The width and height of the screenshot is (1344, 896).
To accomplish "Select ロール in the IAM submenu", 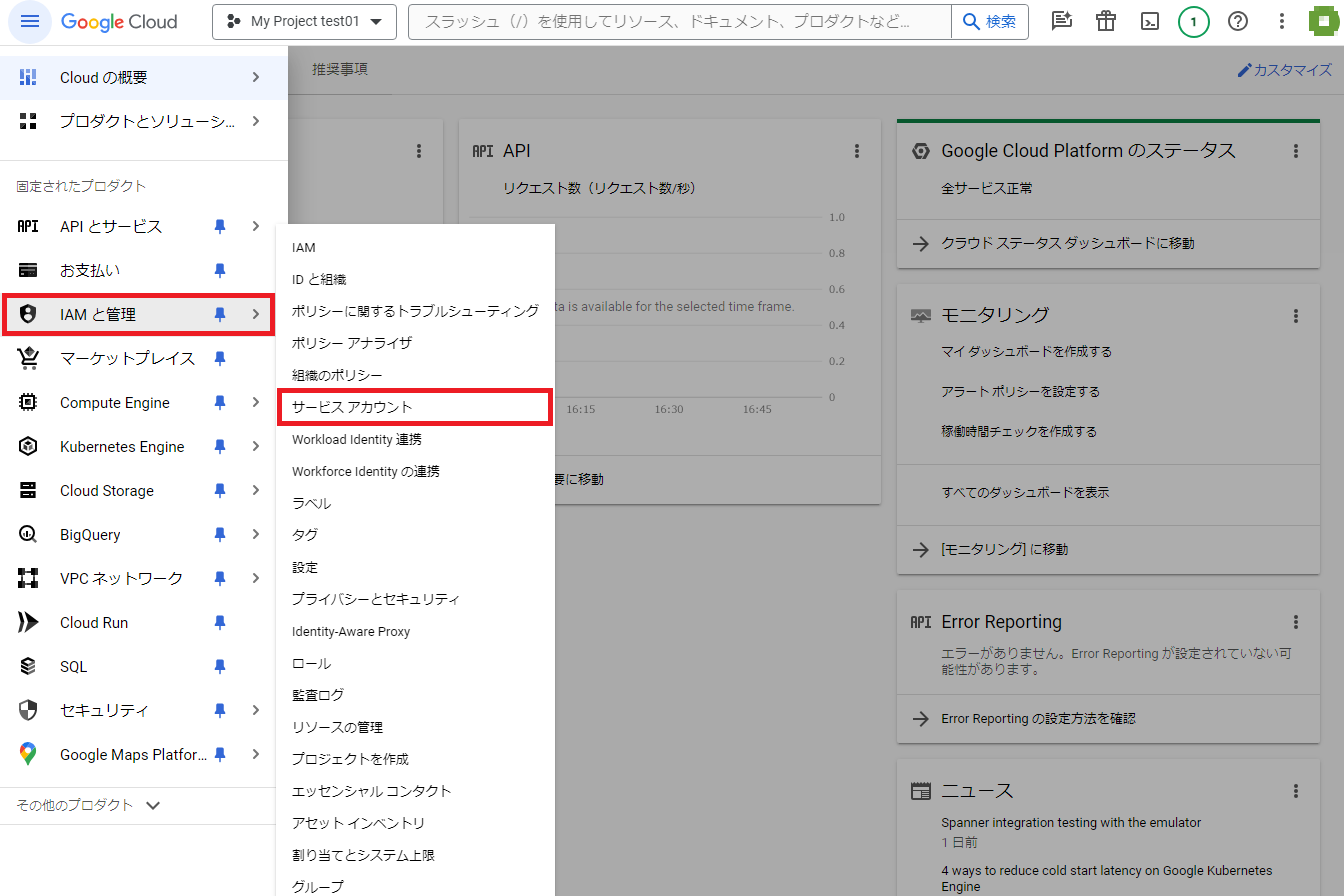I will (x=311, y=664).
